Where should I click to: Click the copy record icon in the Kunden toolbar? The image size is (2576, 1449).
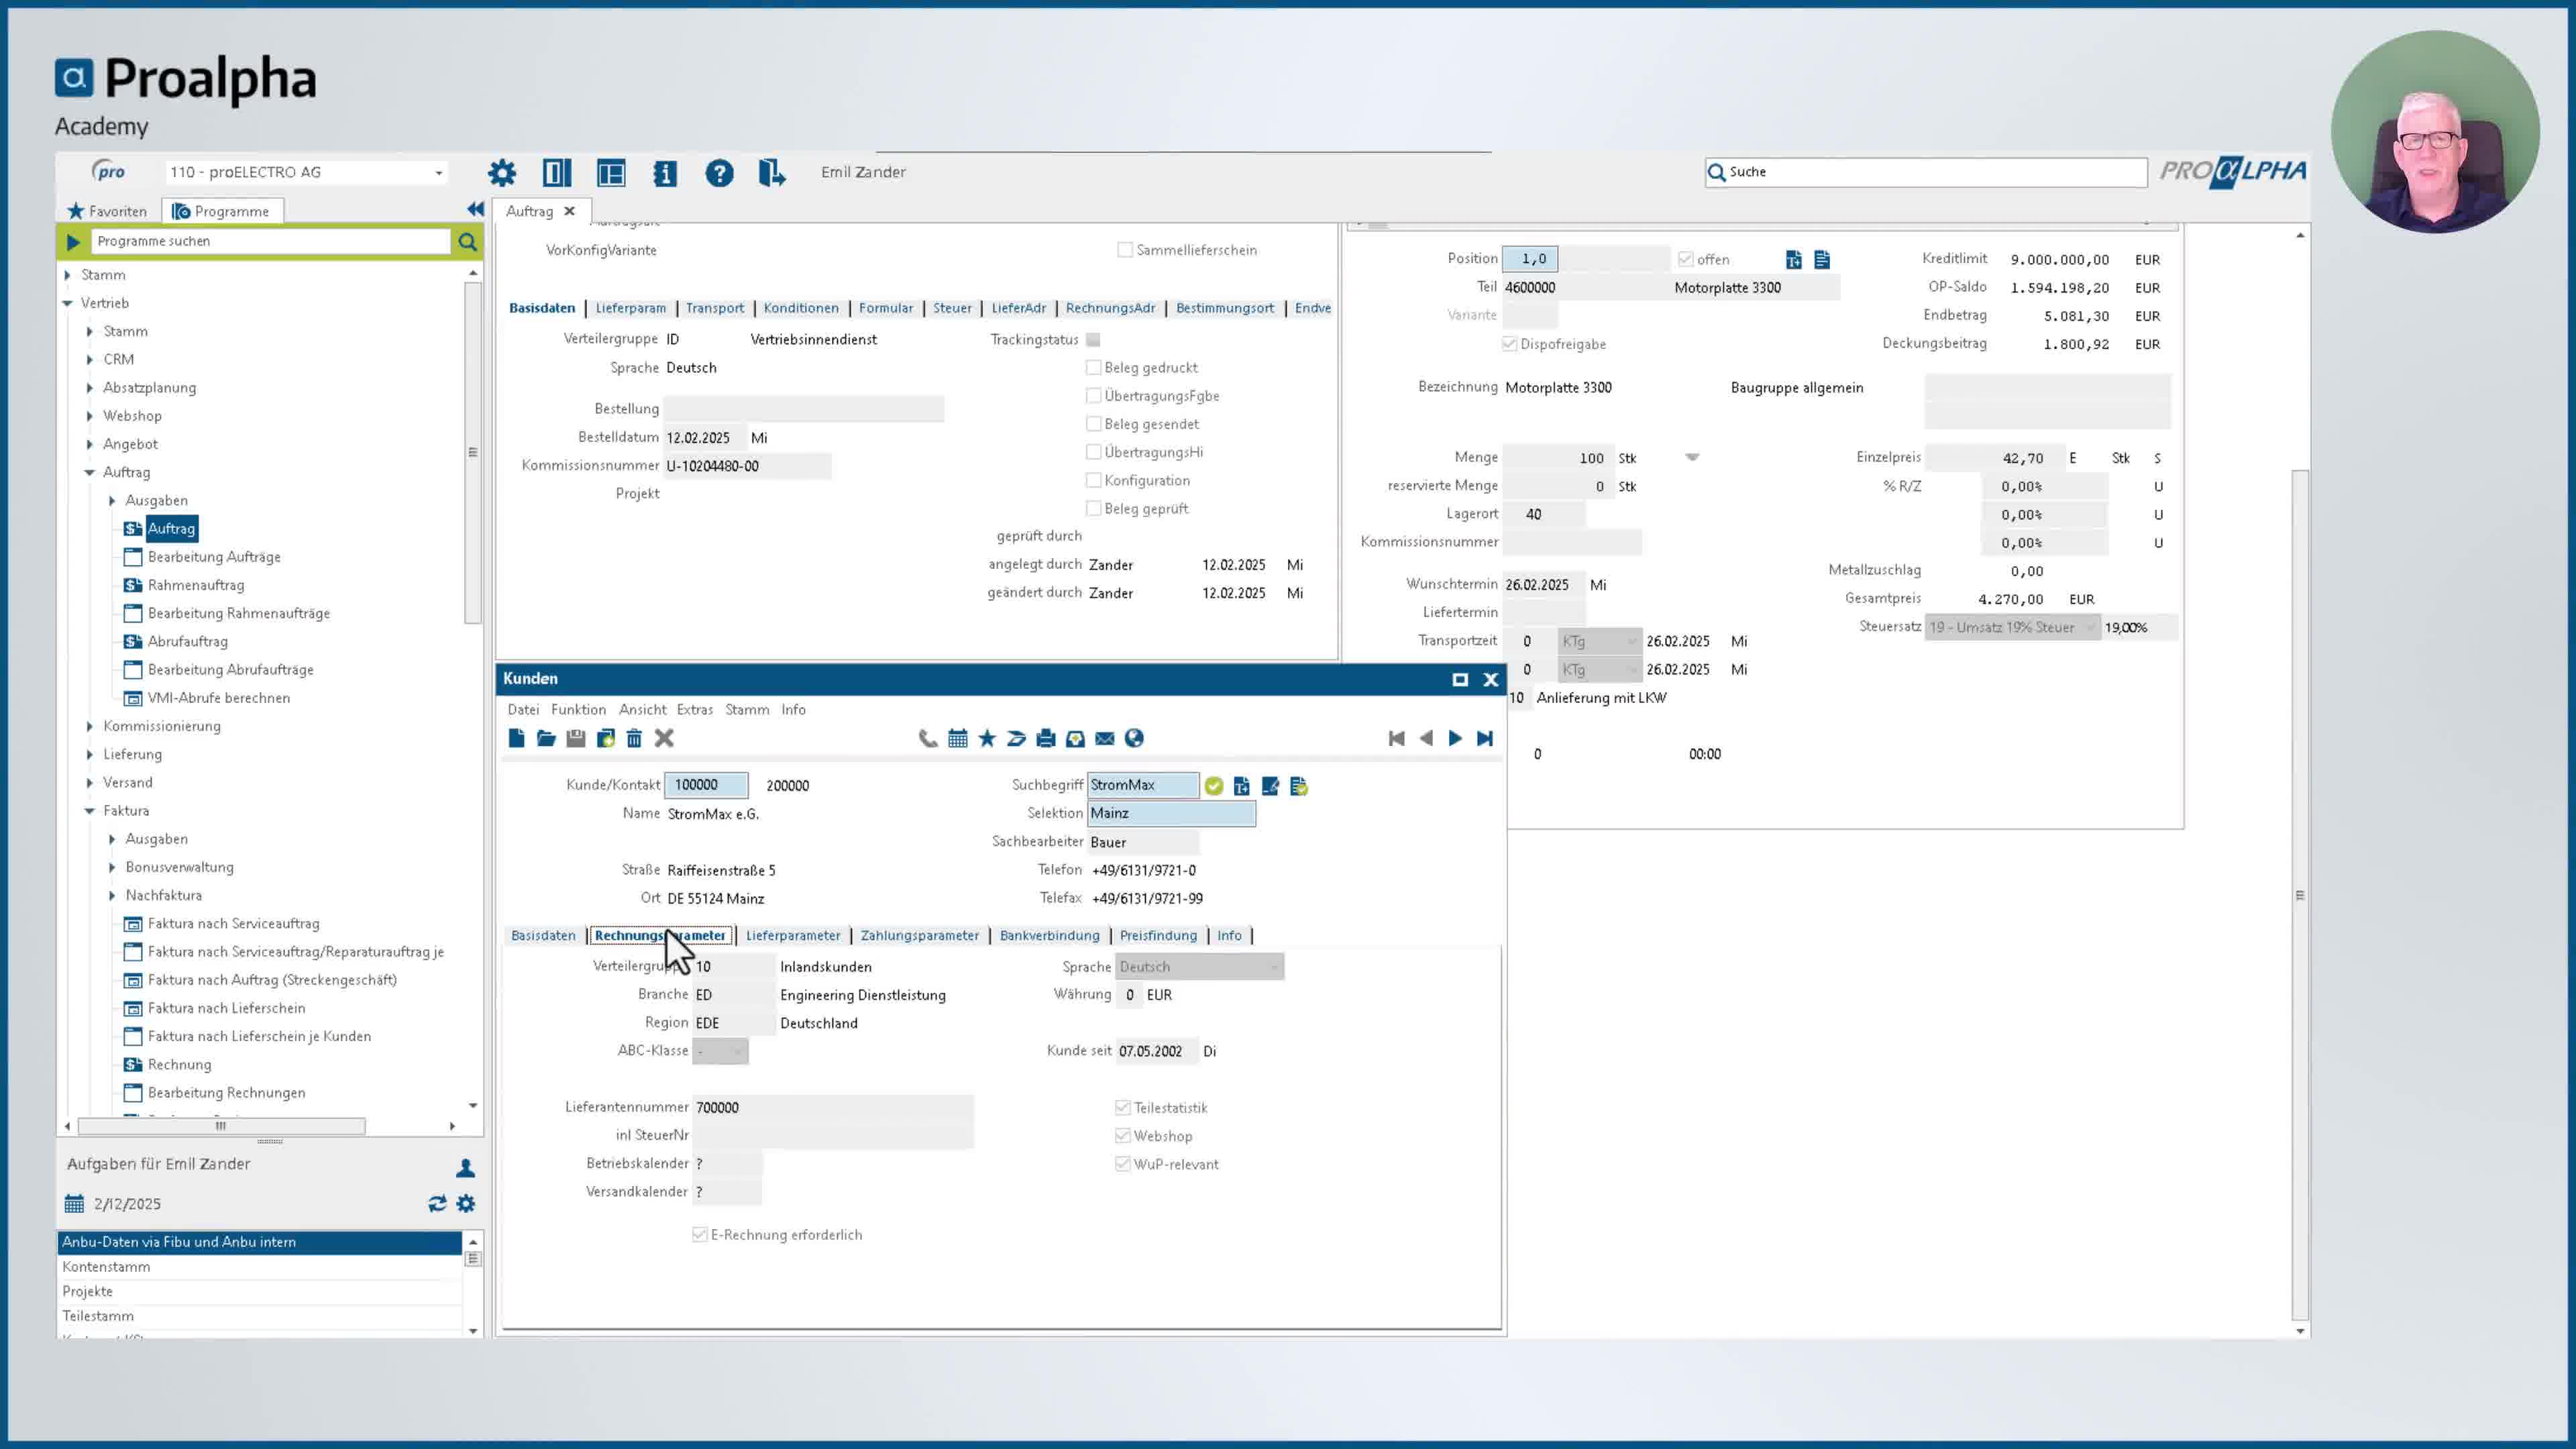[x=605, y=738]
